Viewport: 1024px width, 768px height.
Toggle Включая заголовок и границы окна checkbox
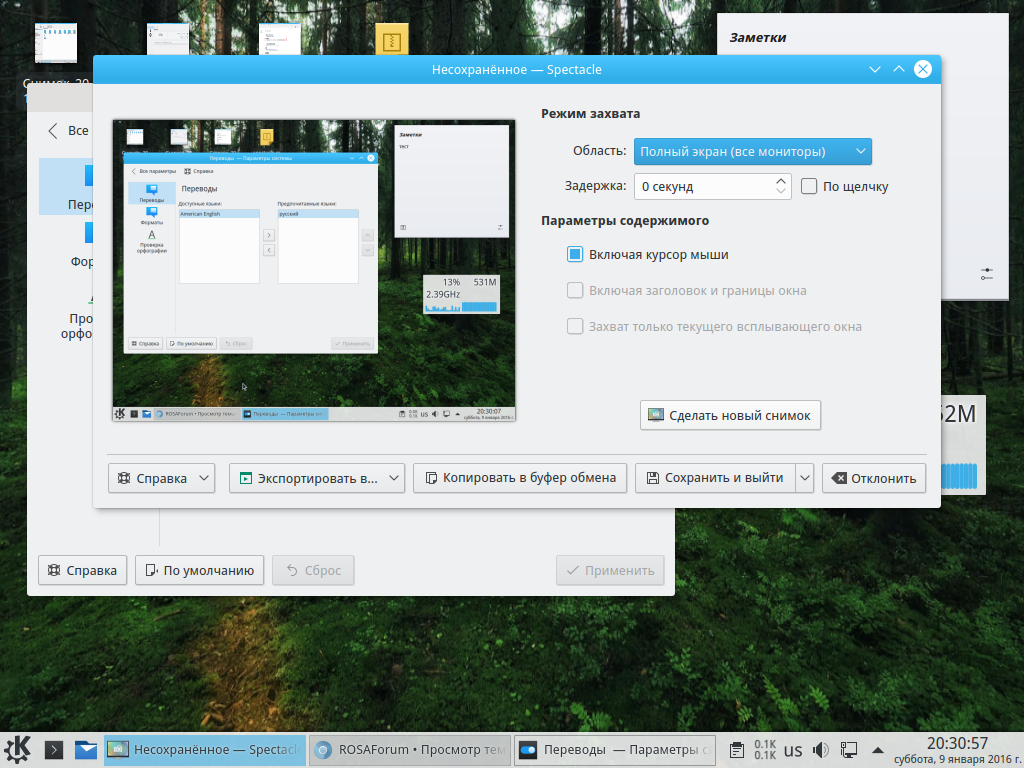pos(575,291)
